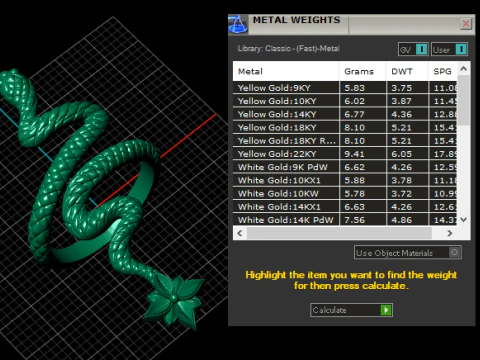Image resolution: width=480 pixels, height=360 pixels.
Task: Click the 6.77 grams value
Action: (x=355, y=114)
